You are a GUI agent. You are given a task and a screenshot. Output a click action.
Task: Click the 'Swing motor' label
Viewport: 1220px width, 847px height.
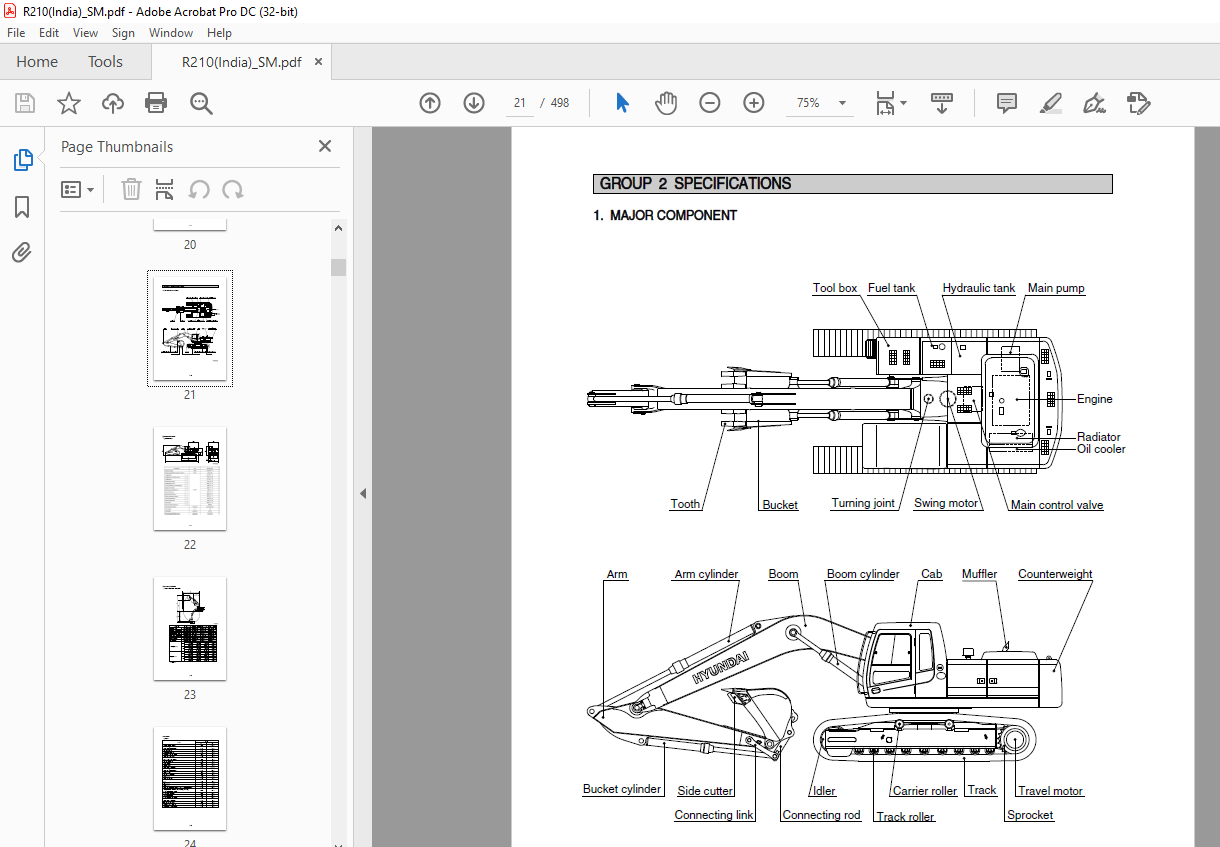[946, 503]
